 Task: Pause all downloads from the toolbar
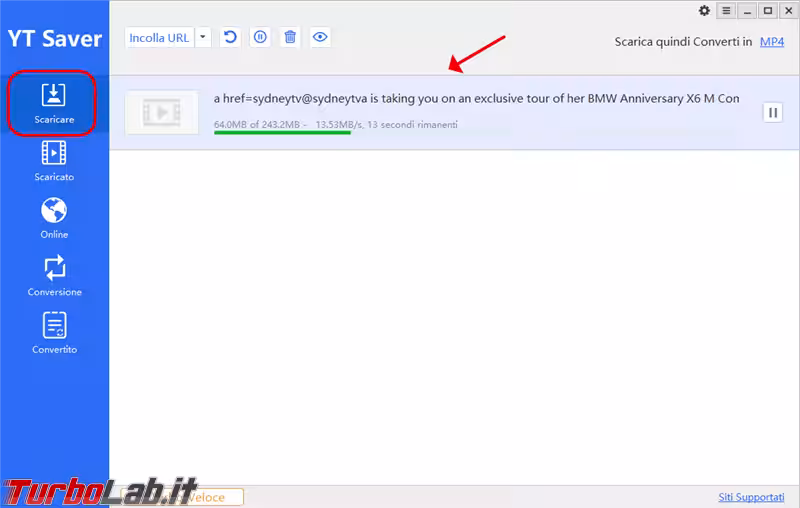(260, 37)
